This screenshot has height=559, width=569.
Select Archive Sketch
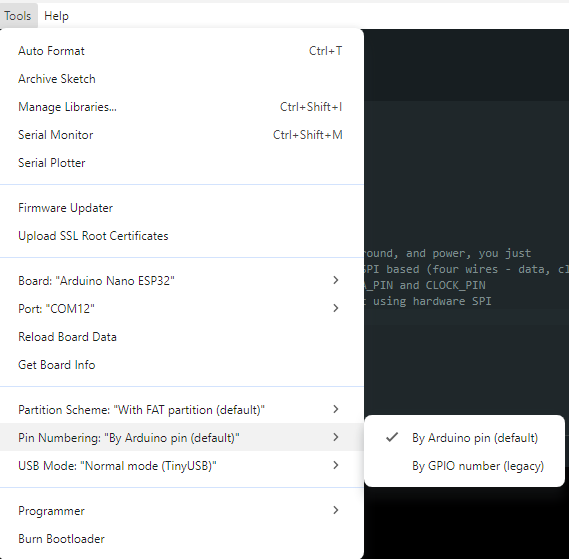181,79
